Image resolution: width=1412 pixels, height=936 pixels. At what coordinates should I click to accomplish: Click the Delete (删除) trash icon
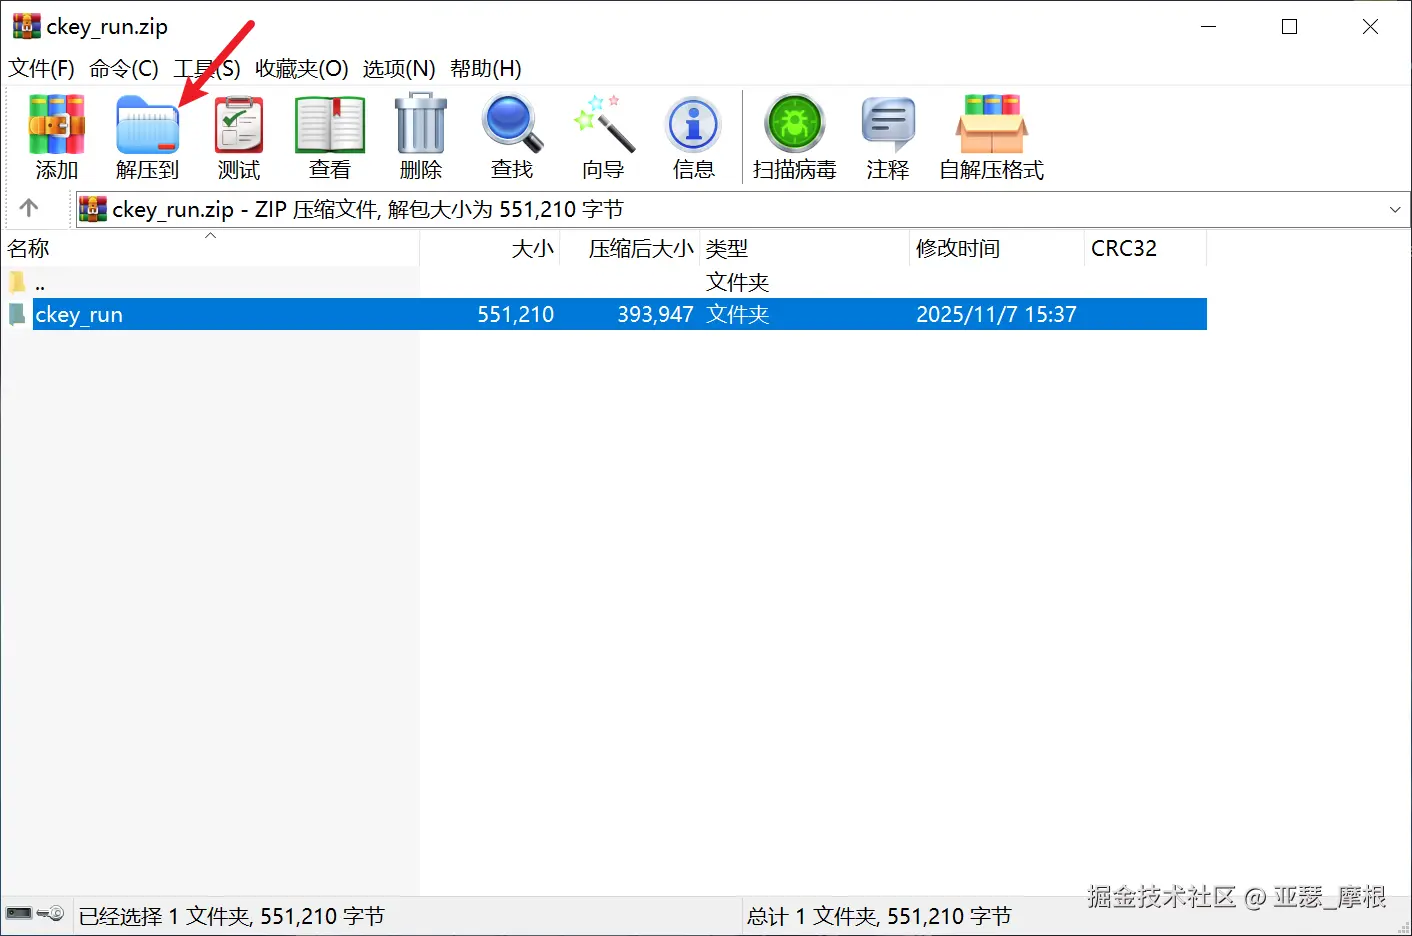click(x=421, y=123)
